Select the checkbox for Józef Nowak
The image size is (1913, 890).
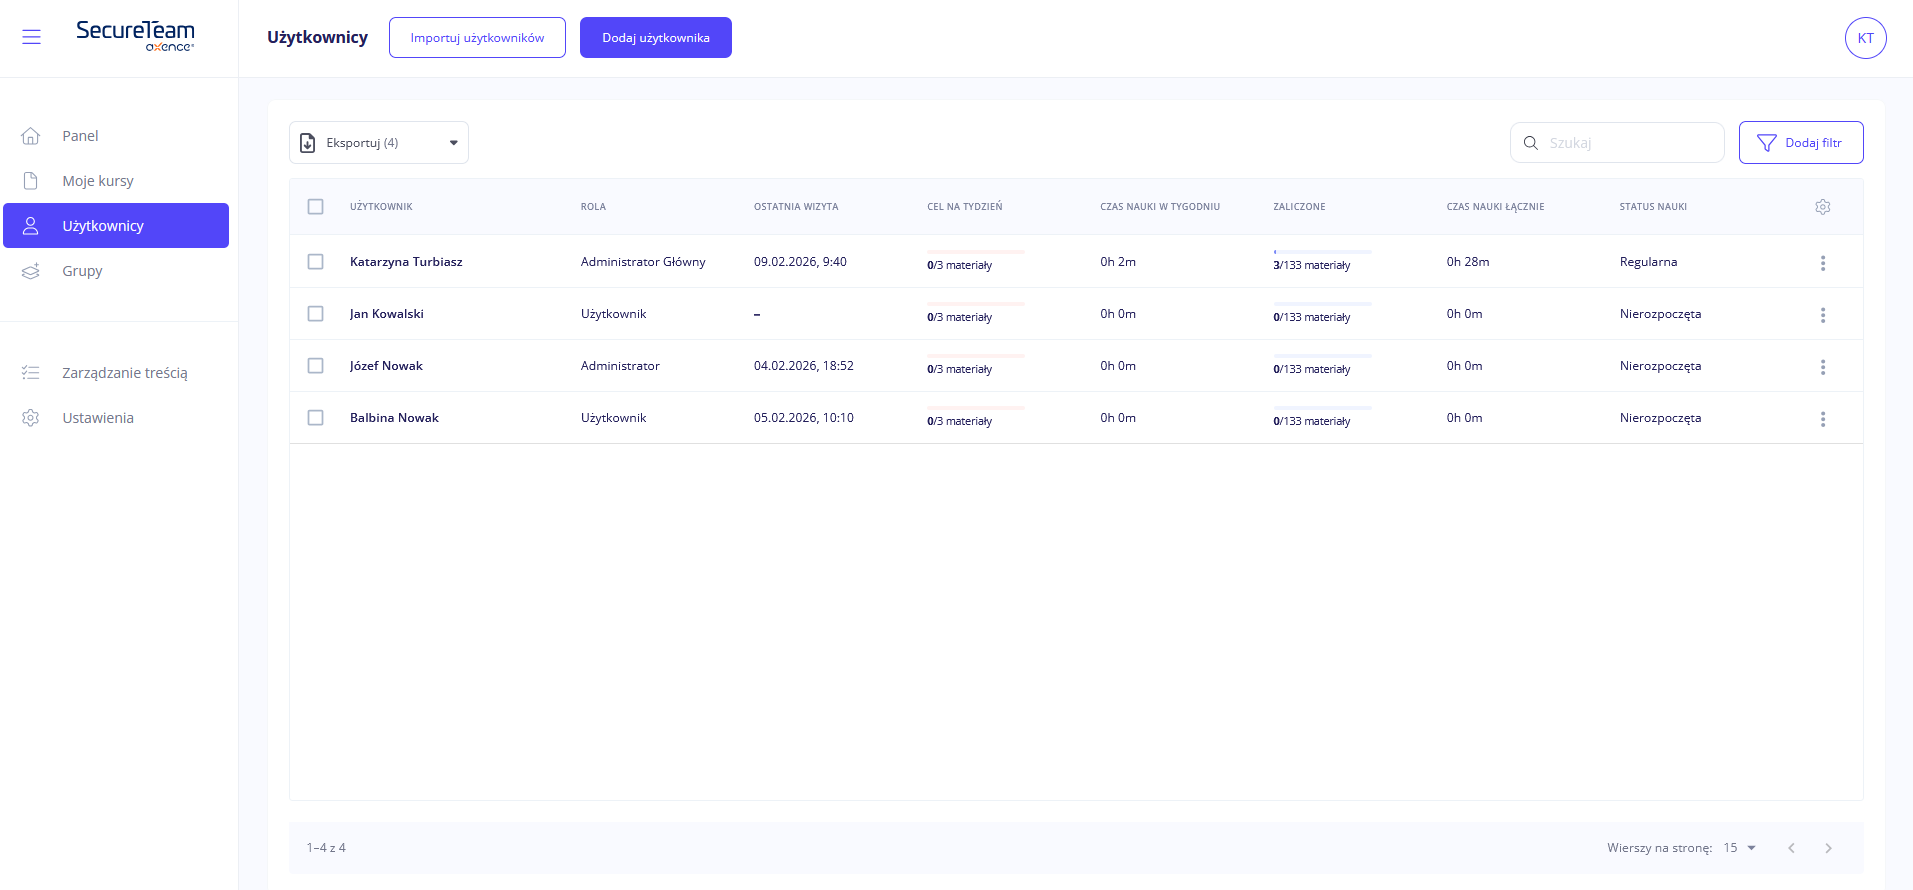click(x=316, y=366)
